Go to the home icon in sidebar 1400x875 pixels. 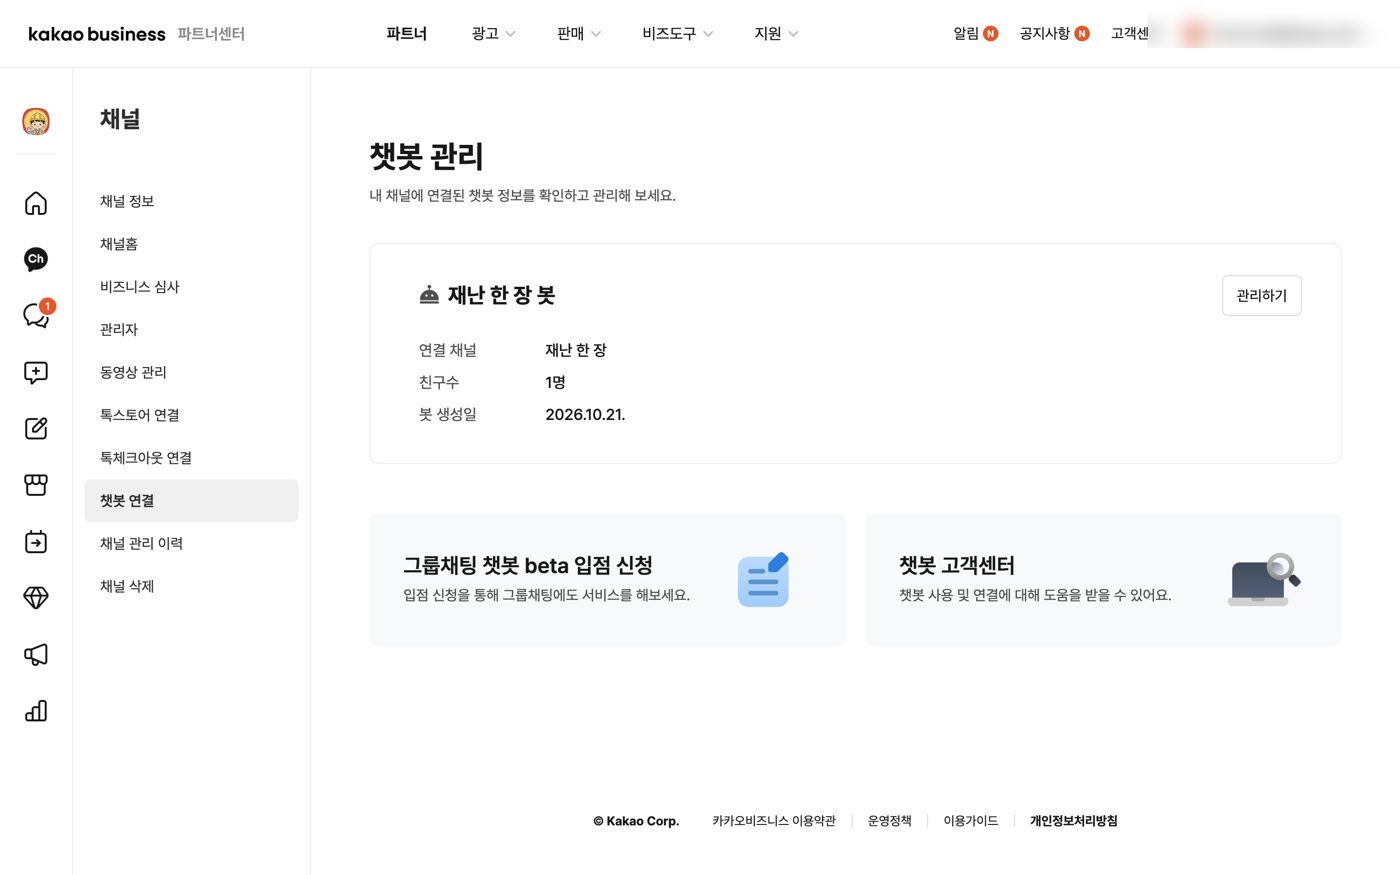point(36,203)
